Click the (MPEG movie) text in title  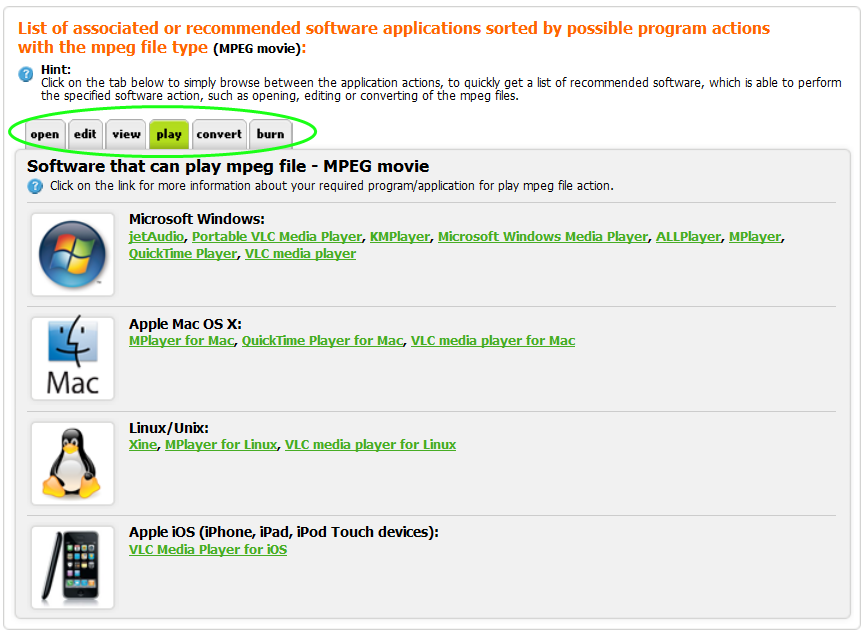tap(257, 49)
